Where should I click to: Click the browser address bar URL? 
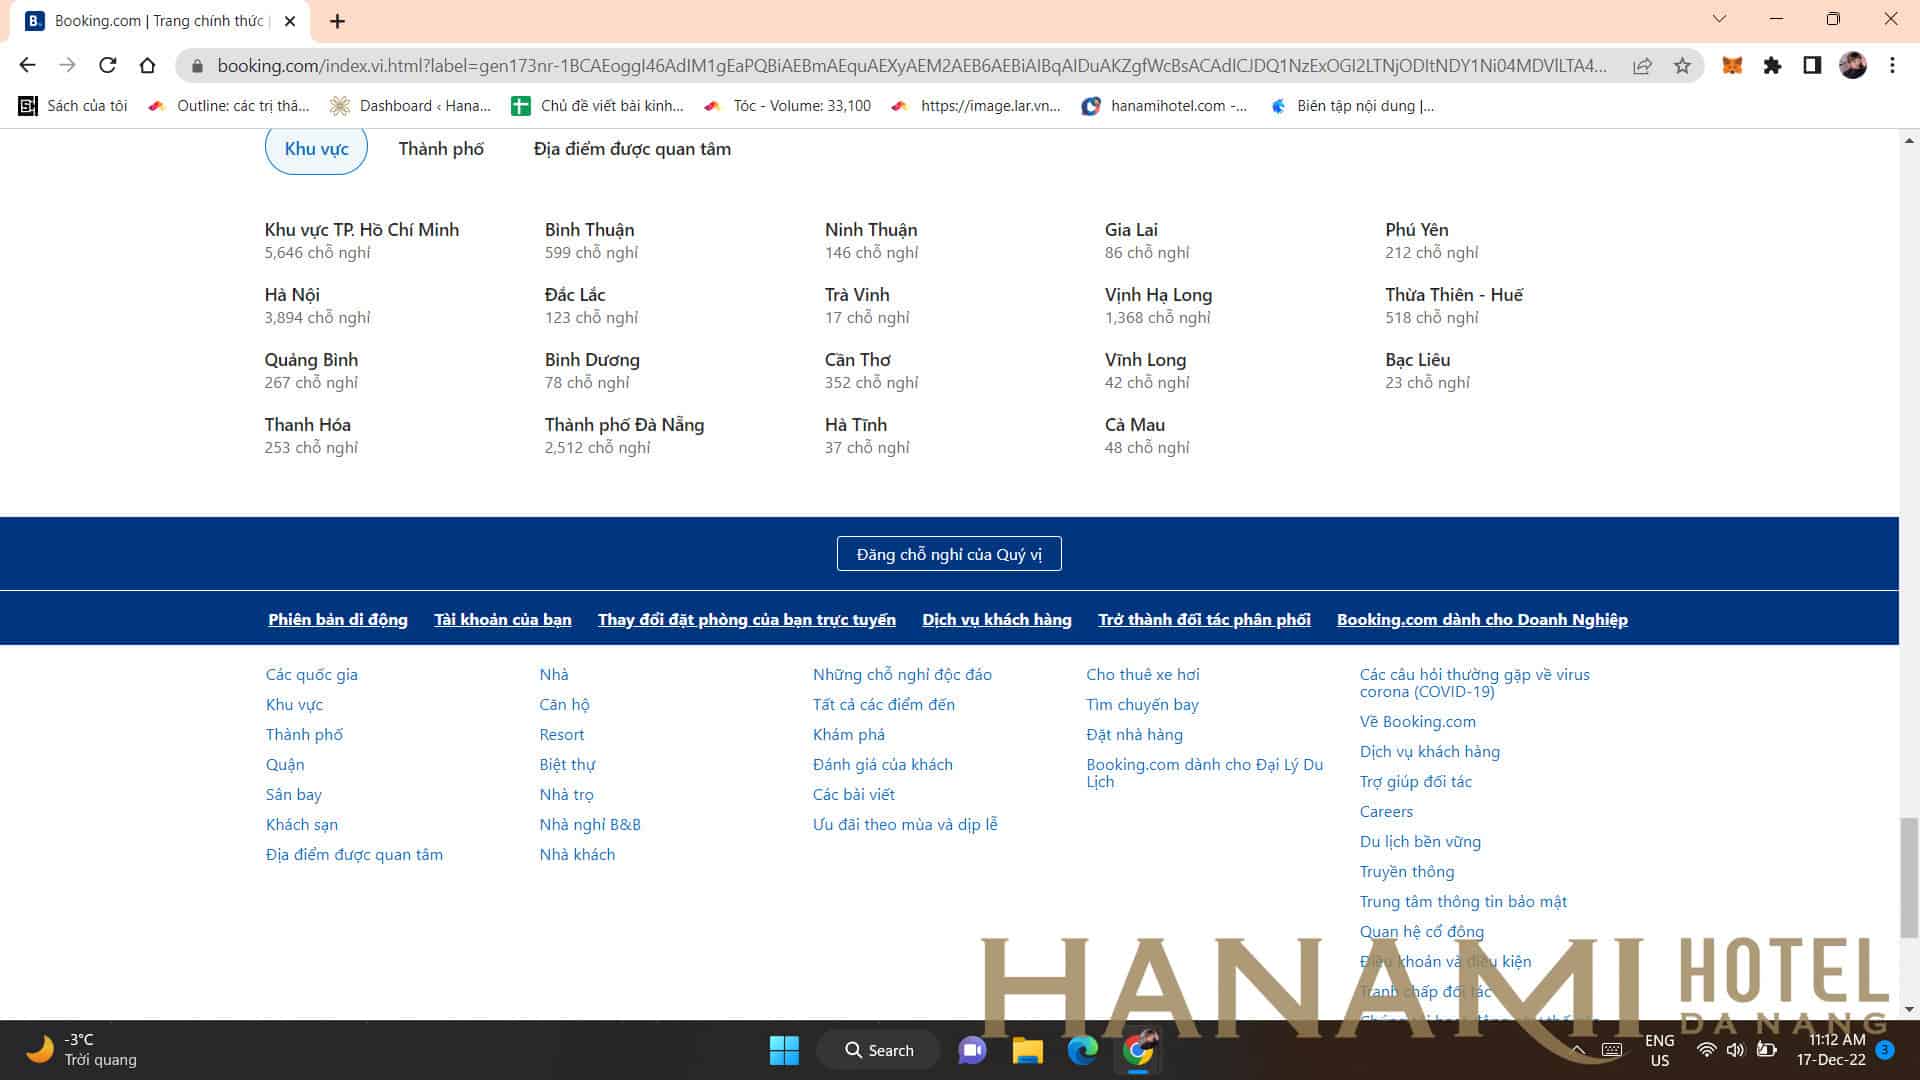click(910, 66)
